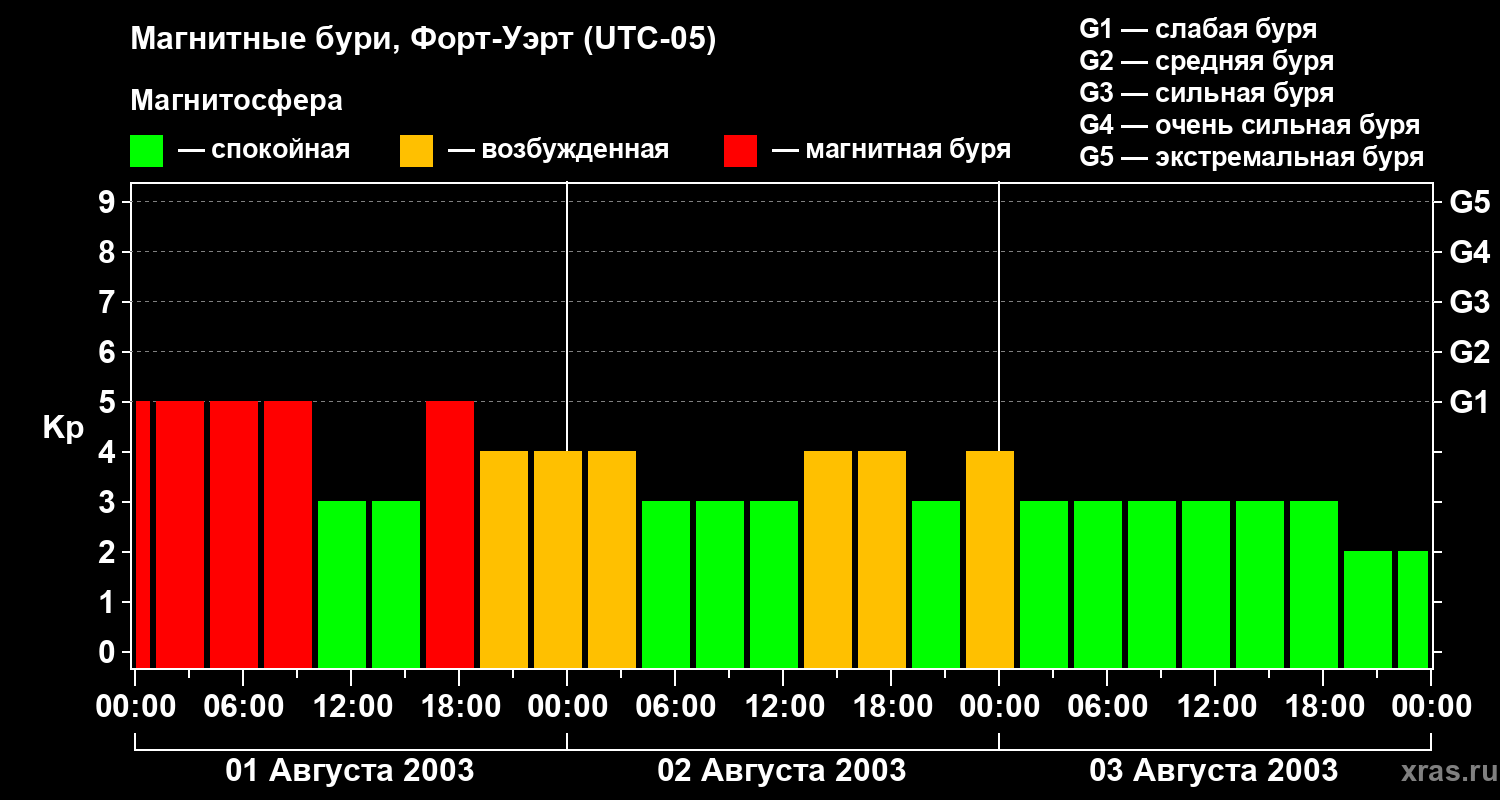Click the orange 'возбужденная' legend swatch
The height and width of the screenshot is (800, 1500).
click(416, 151)
